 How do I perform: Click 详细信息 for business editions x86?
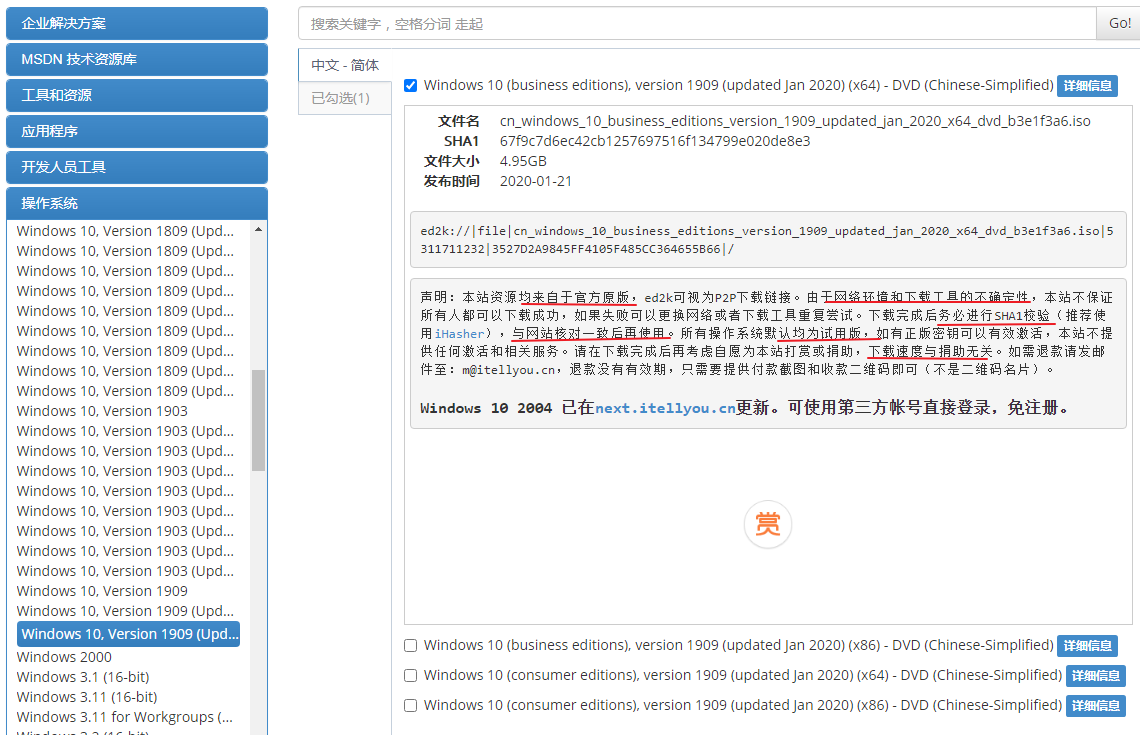(x=1087, y=646)
